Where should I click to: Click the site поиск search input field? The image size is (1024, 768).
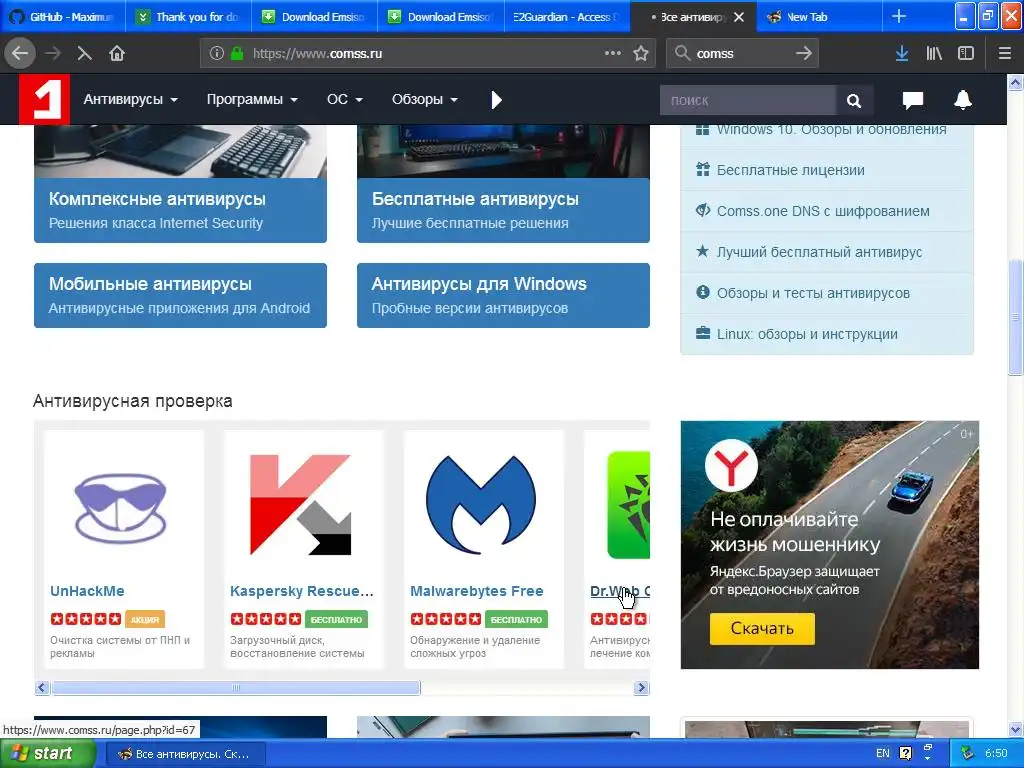click(748, 101)
